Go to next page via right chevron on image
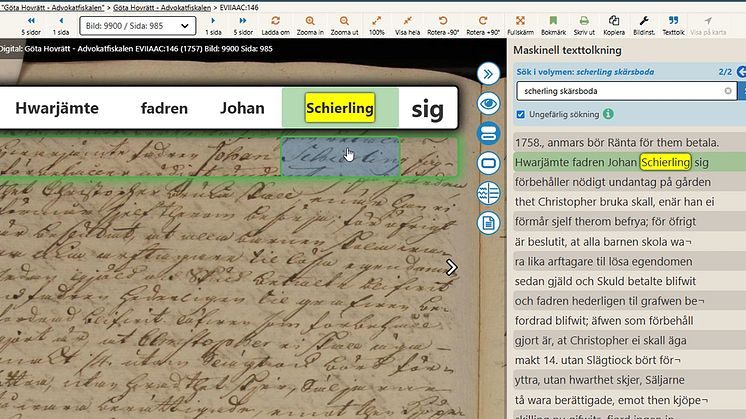The height and width of the screenshot is (419, 746). pyautogui.click(x=451, y=267)
